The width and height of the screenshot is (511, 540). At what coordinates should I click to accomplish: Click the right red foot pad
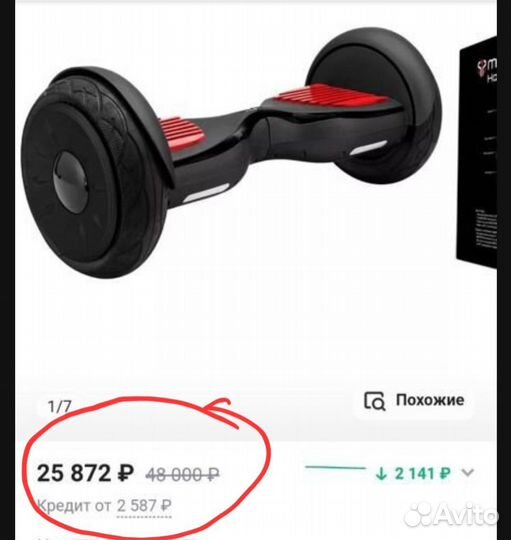pos(334,95)
